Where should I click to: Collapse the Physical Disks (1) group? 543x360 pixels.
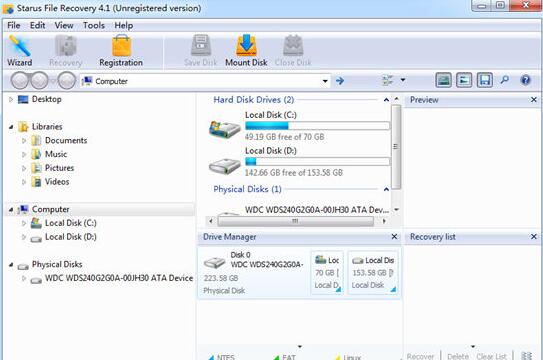tap(386, 189)
